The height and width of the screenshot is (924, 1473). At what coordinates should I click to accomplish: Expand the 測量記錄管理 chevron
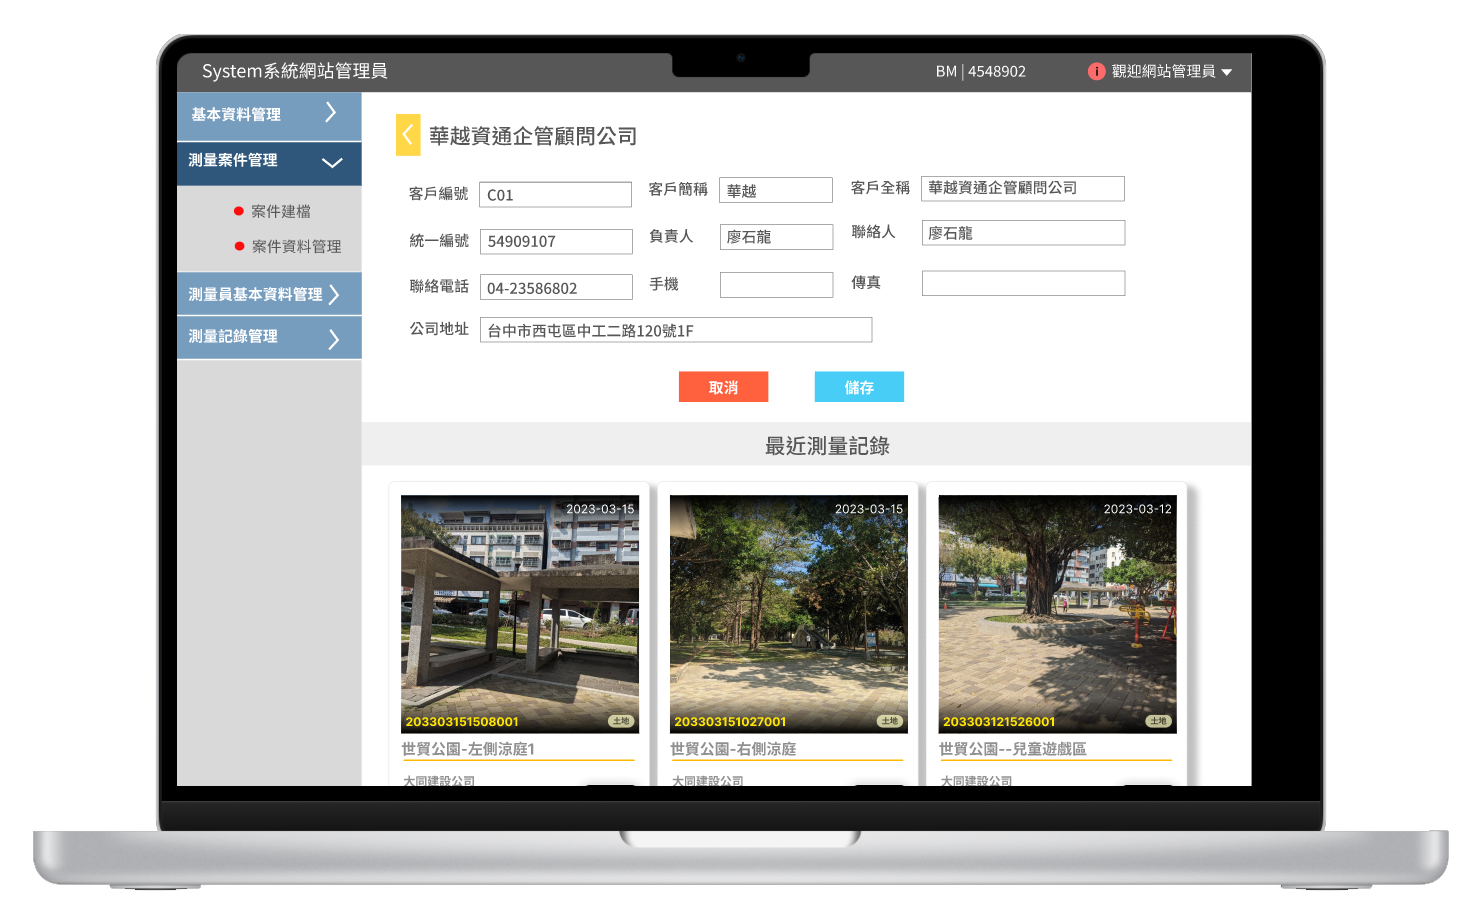pos(334,339)
